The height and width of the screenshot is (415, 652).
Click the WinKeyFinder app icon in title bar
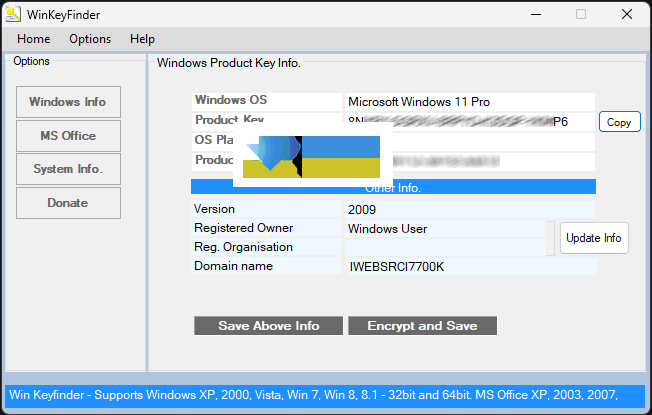coord(13,15)
